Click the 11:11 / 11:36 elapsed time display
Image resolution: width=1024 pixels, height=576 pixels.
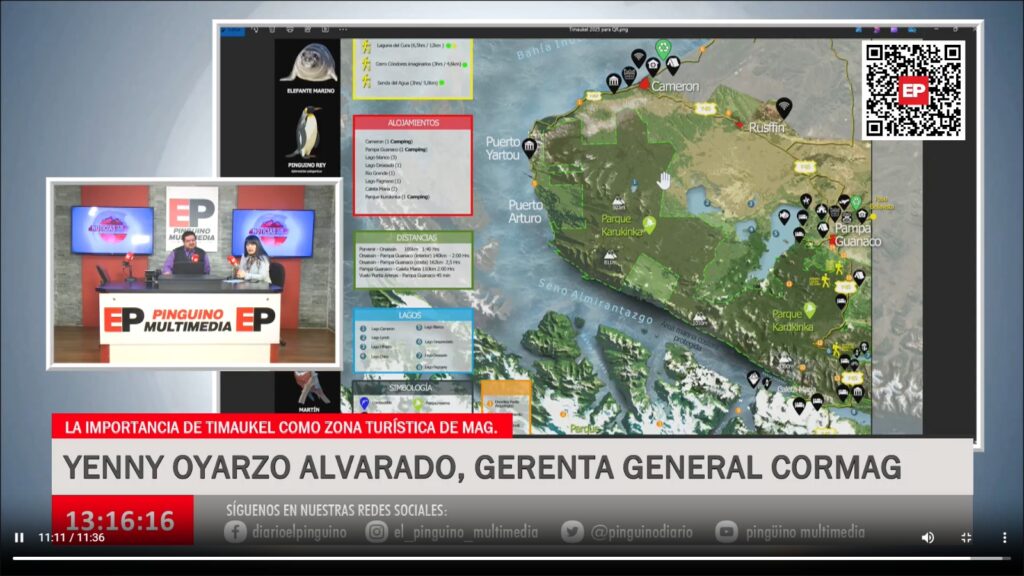[71, 537]
